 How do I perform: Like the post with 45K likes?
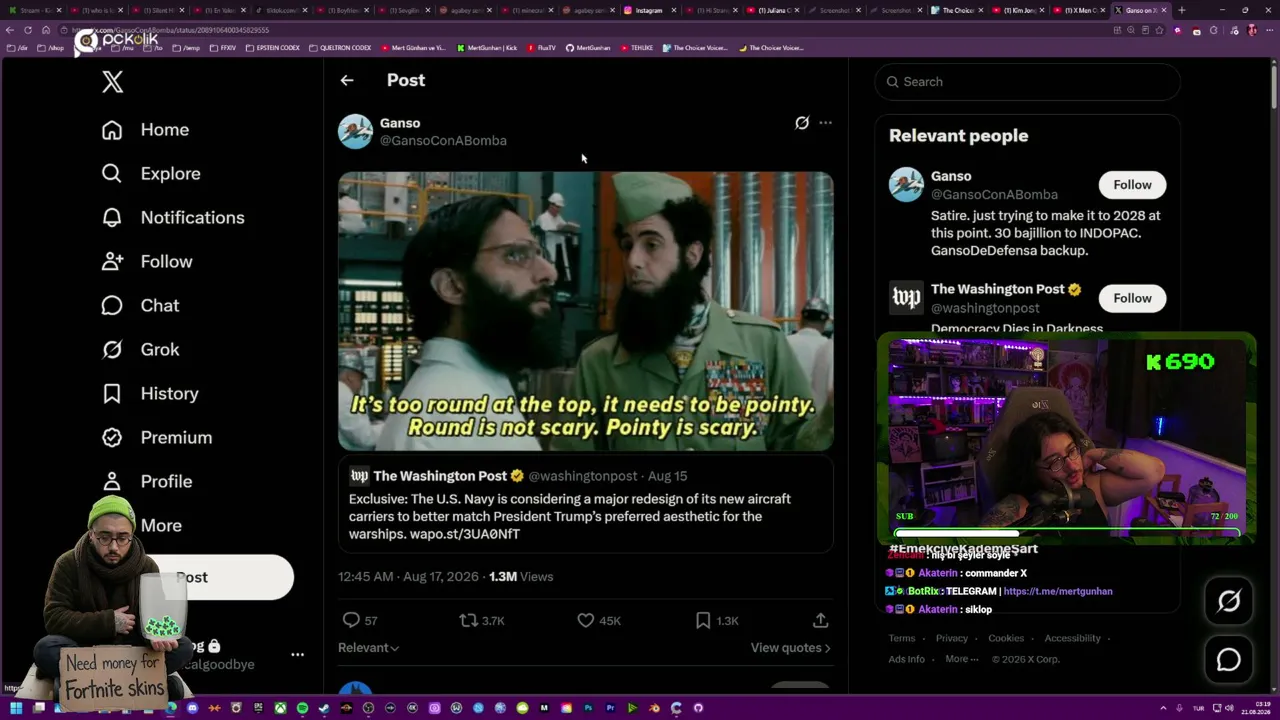pyautogui.click(x=586, y=621)
